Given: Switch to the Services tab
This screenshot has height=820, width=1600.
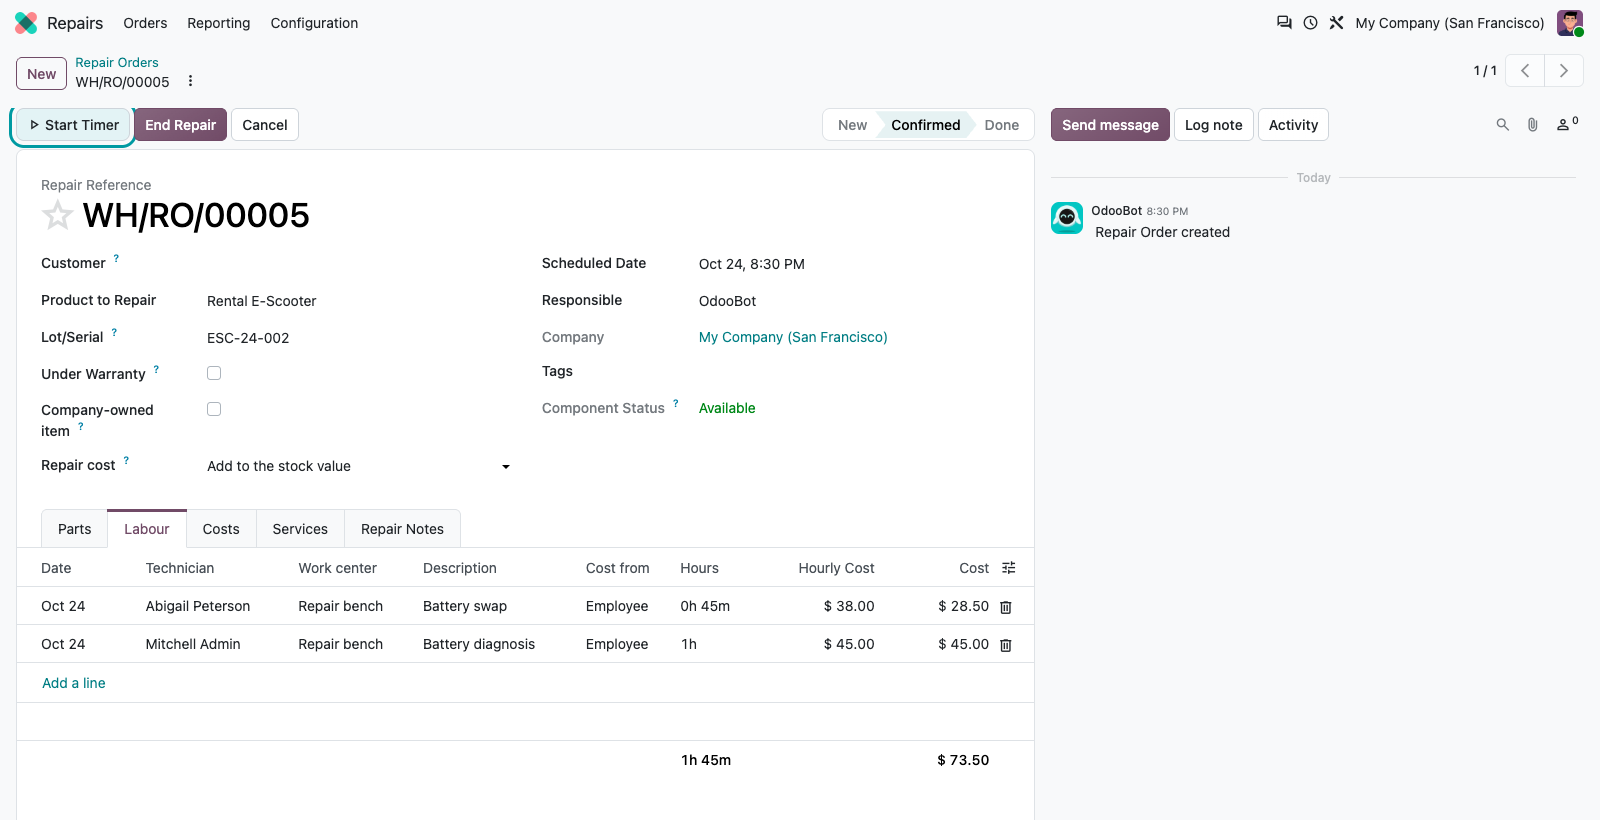Looking at the screenshot, I should 300,529.
